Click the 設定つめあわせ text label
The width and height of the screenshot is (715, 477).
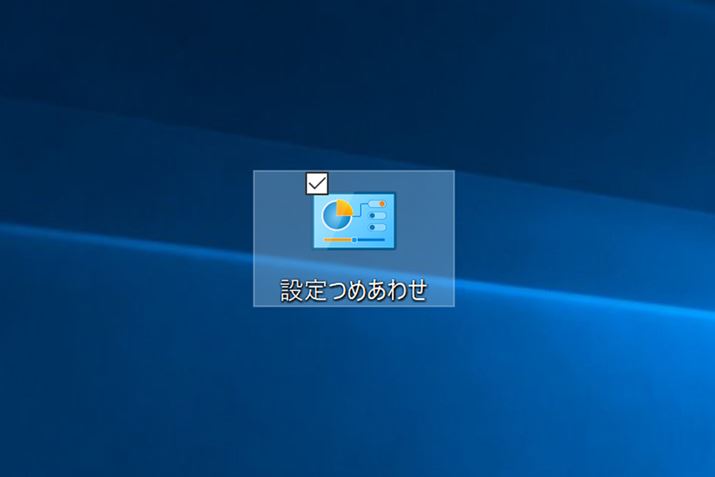(354, 290)
